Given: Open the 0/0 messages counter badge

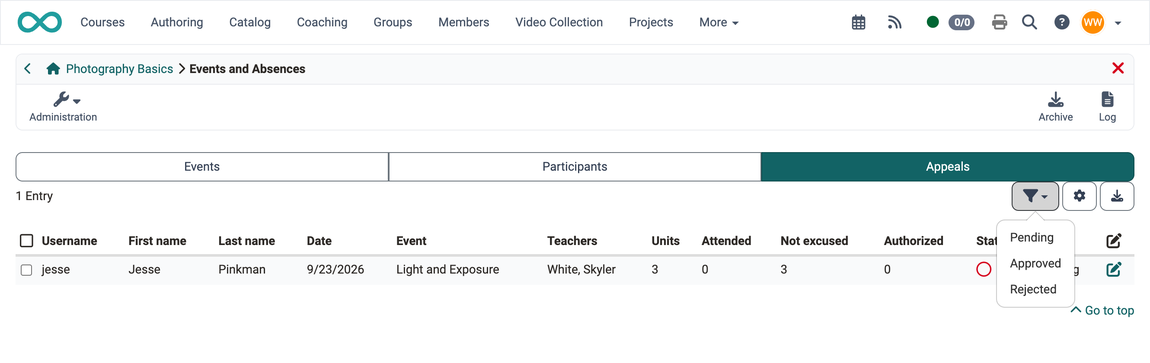Looking at the screenshot, I should [x=962, y=23].
